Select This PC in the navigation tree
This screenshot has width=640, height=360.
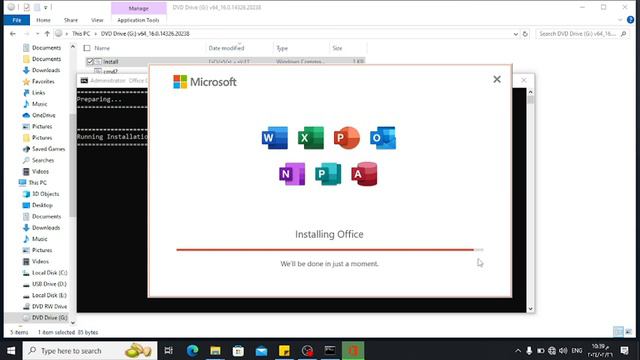click(37, 183)
